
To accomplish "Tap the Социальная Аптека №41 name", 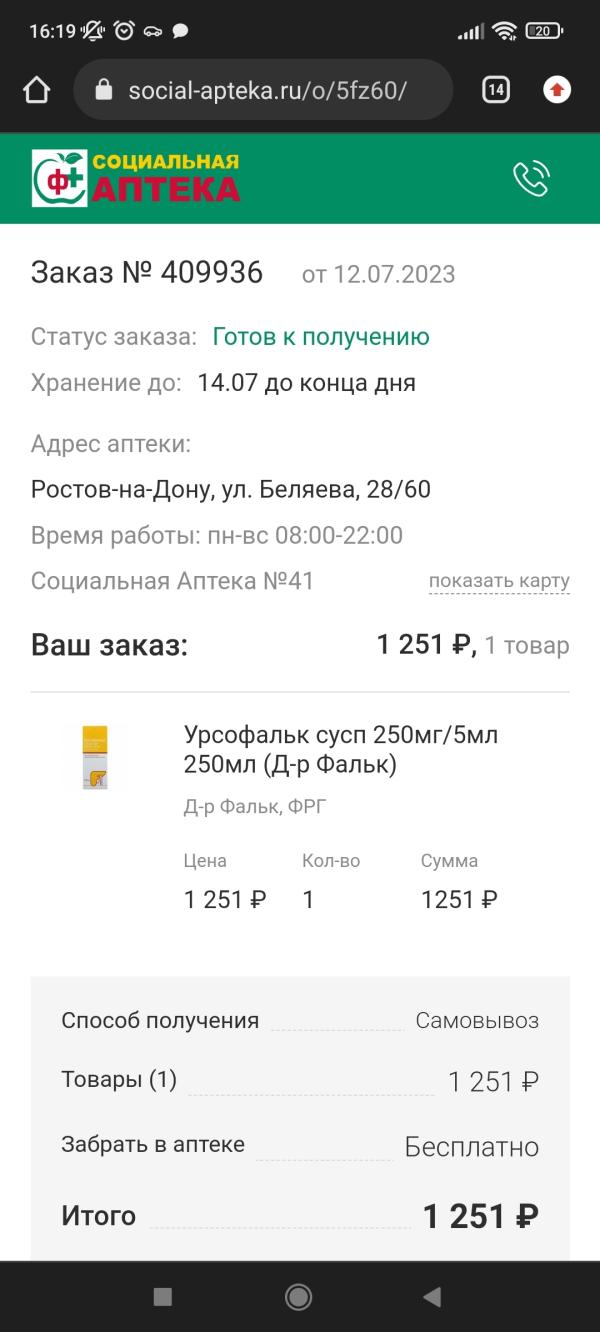I will 172,581.
